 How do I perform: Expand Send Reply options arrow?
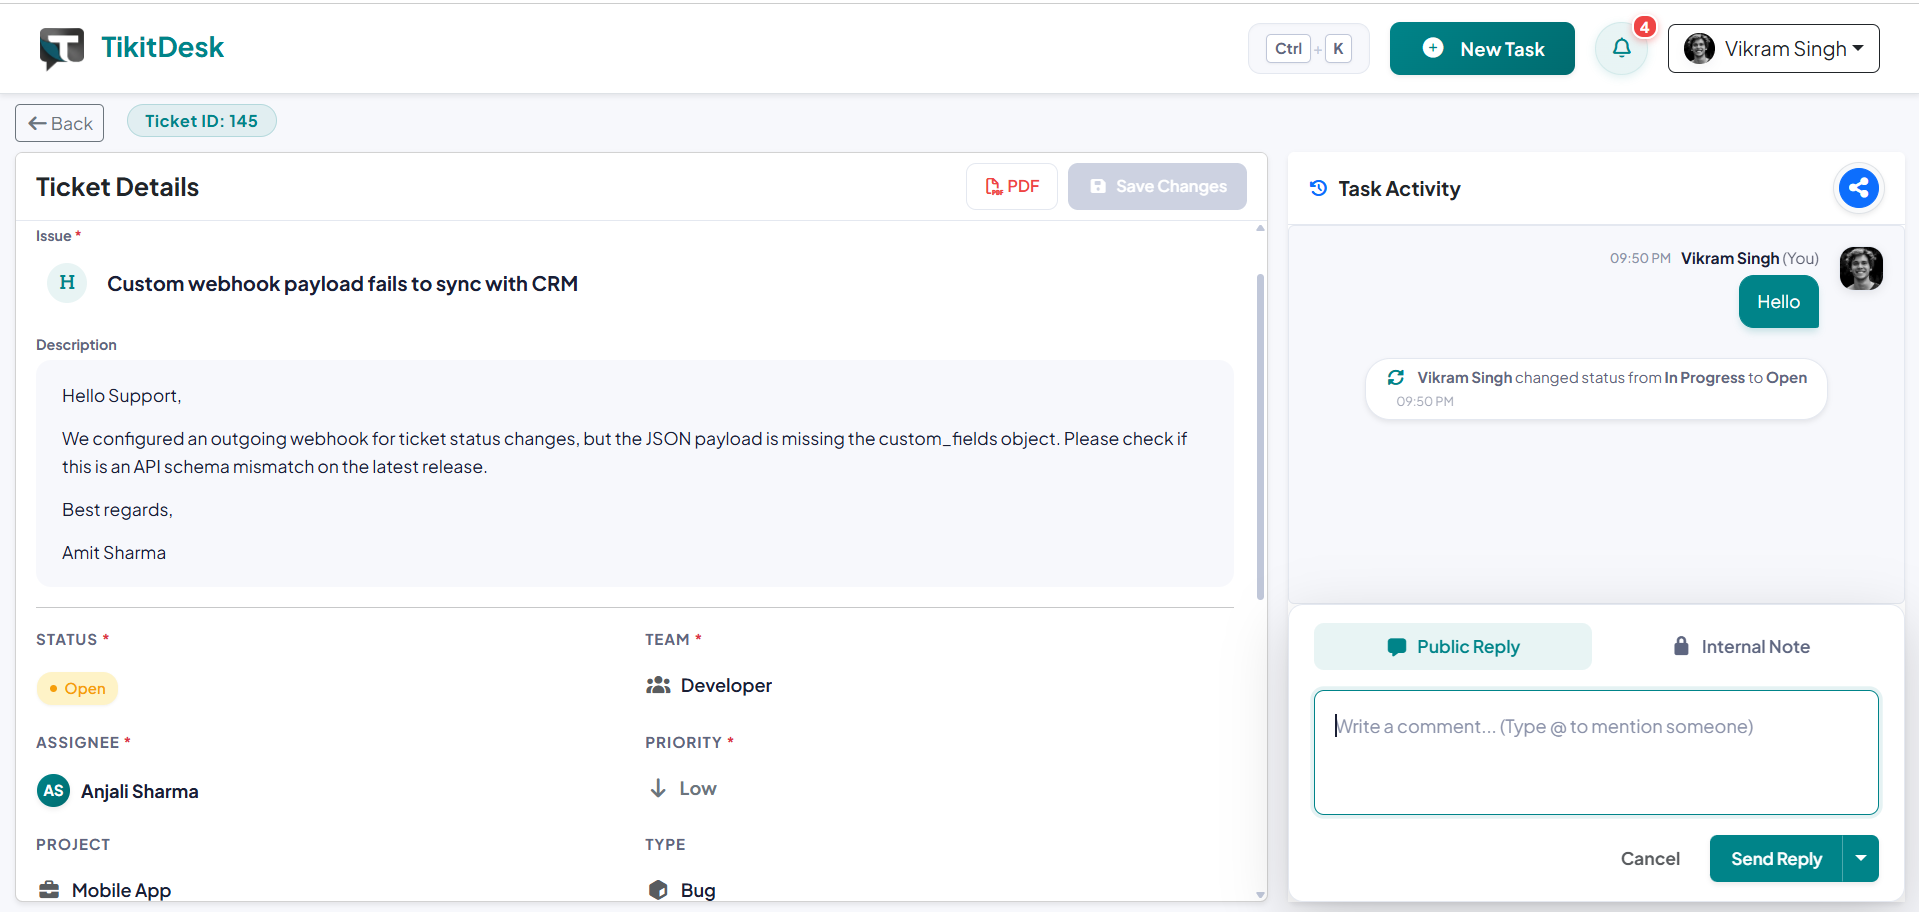click(x=1861, y=858)
